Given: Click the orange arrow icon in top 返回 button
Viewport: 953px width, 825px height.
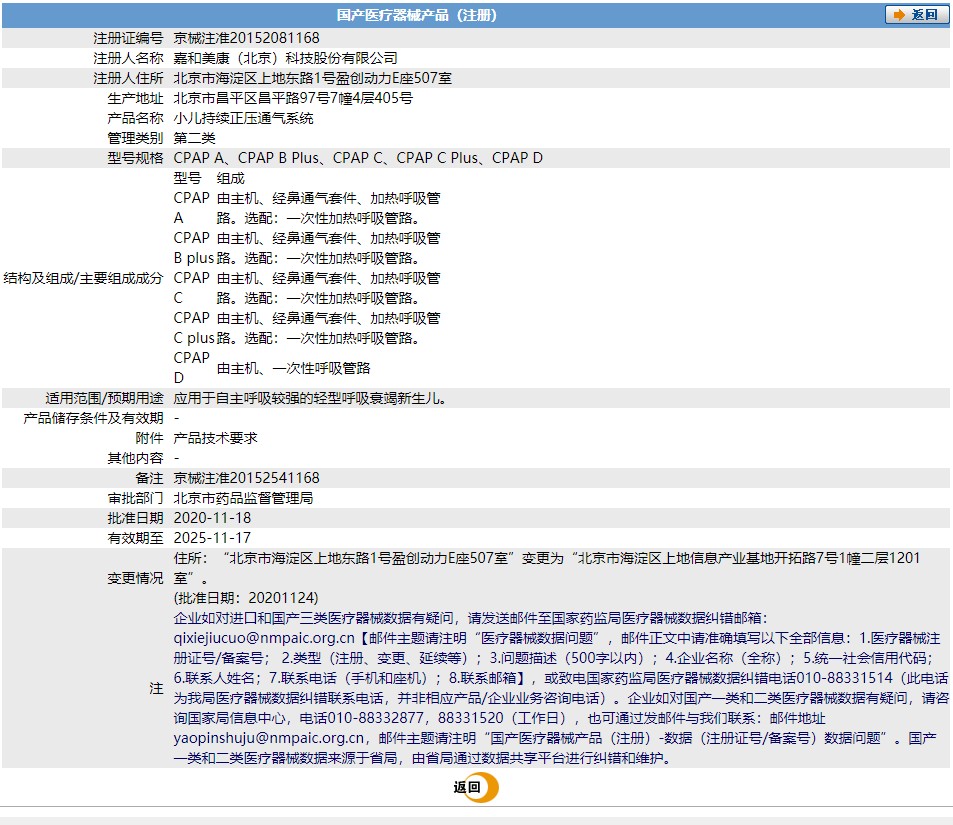Looking at the screenshot, I should click(x=899, y=15).
